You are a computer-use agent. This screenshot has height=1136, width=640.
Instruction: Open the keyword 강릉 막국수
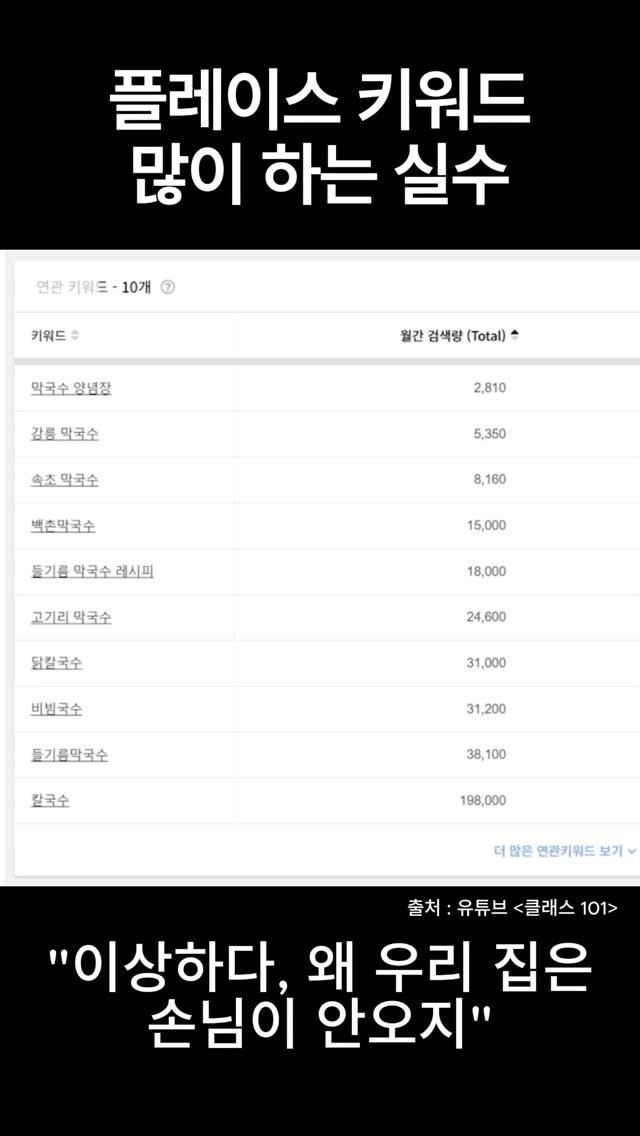pos(63,434)
